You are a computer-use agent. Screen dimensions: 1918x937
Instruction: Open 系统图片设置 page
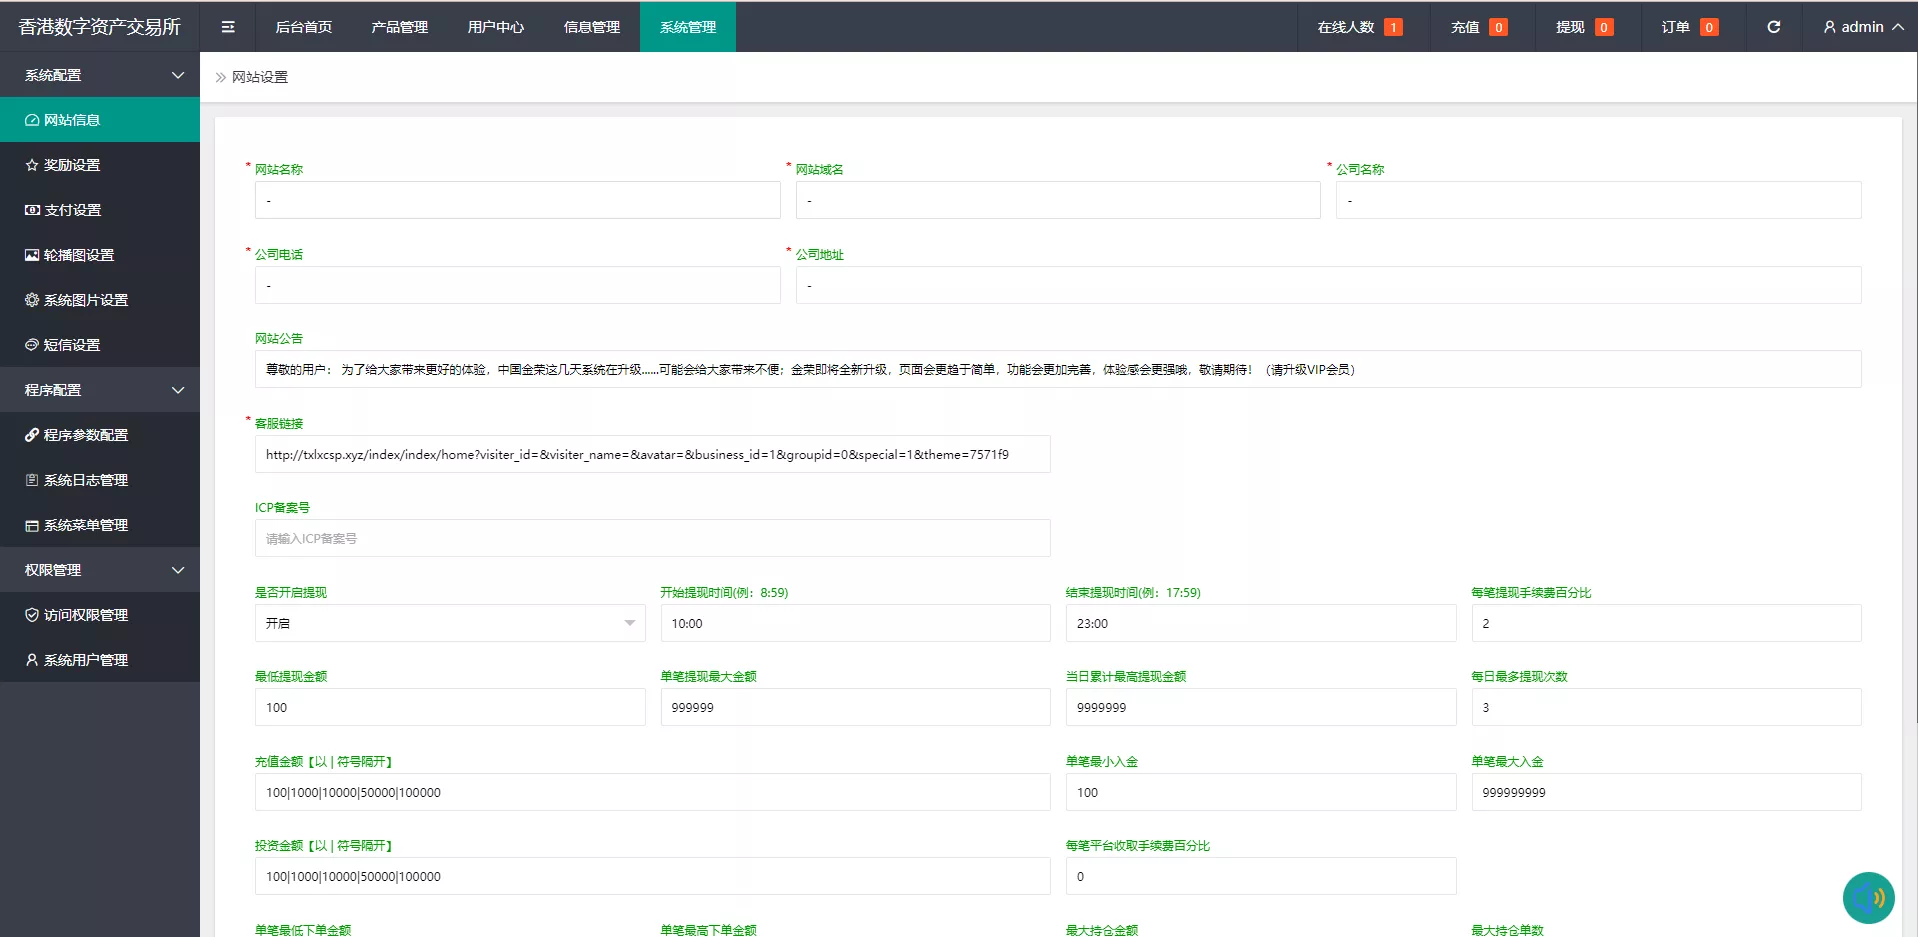pyautogui.click(x=82, y=299)
